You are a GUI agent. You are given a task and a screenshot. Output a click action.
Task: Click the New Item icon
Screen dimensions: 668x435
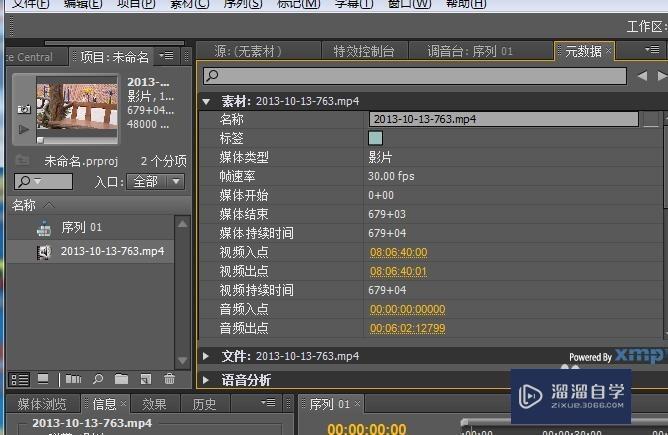[146, 379]
